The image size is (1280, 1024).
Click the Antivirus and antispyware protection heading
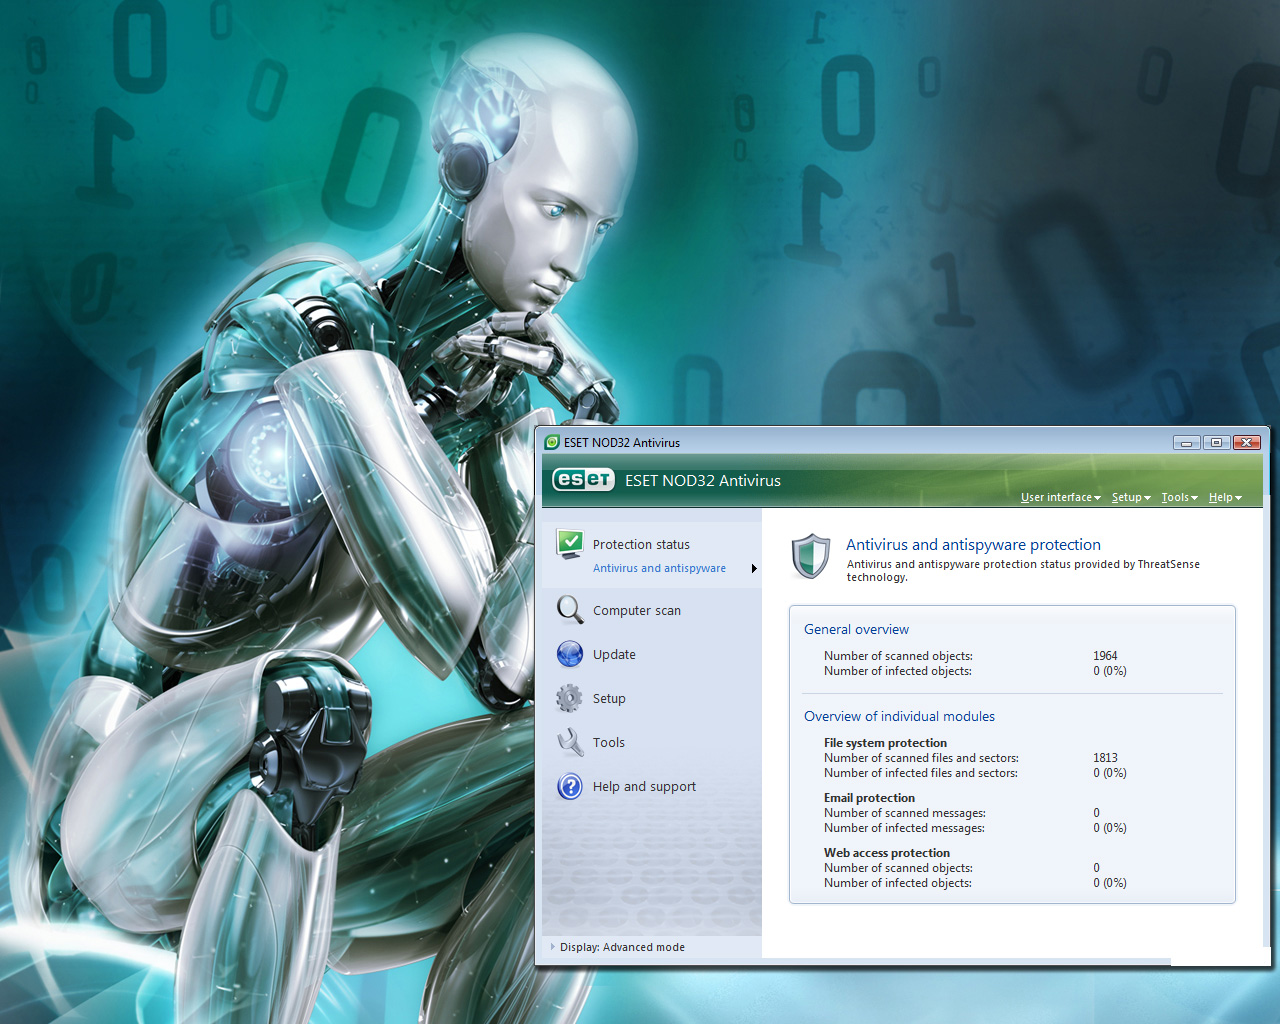click(x=973, y=544)
